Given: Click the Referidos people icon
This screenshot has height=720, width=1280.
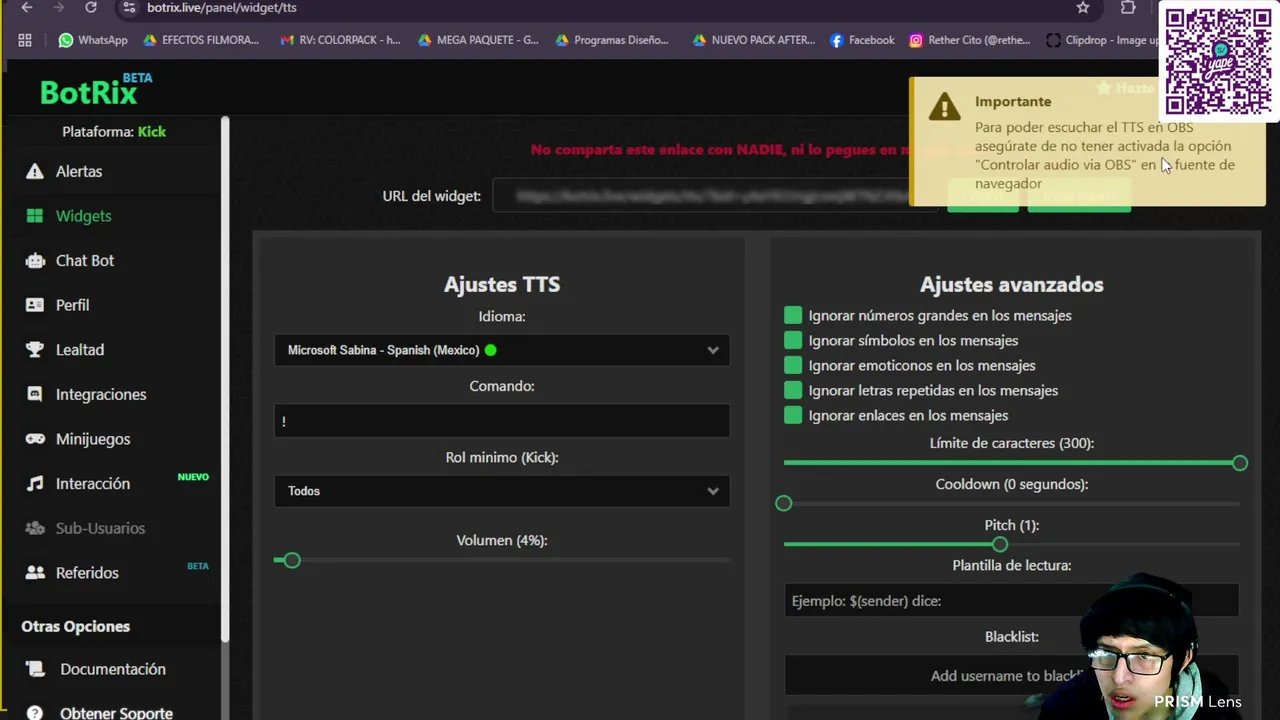Looking at the screenshot, I should pos(35,573).
